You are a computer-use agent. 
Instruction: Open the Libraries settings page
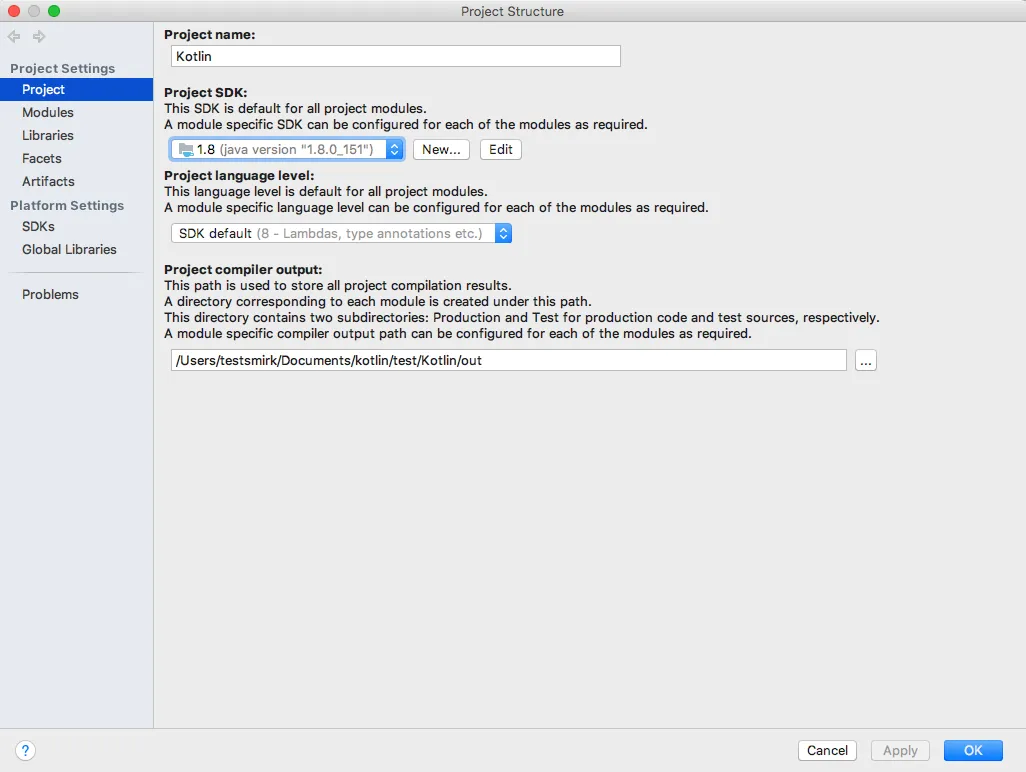tap(48, 135)
